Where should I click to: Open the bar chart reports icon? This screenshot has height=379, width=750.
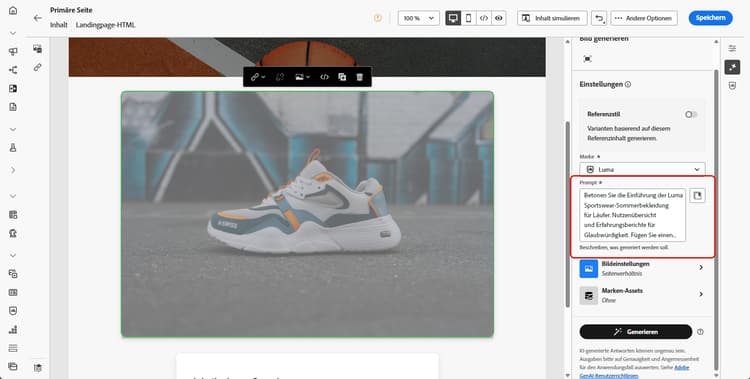pos(13,329)
